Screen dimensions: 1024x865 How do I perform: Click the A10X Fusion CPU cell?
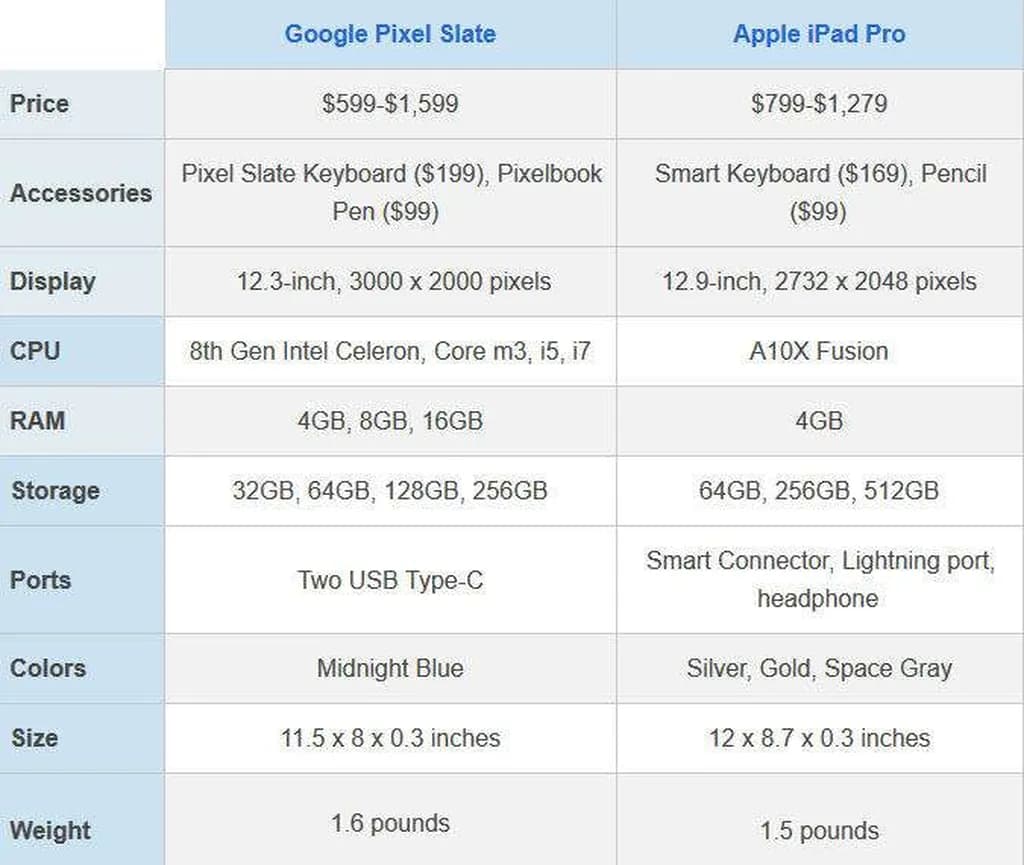point(819,352)
